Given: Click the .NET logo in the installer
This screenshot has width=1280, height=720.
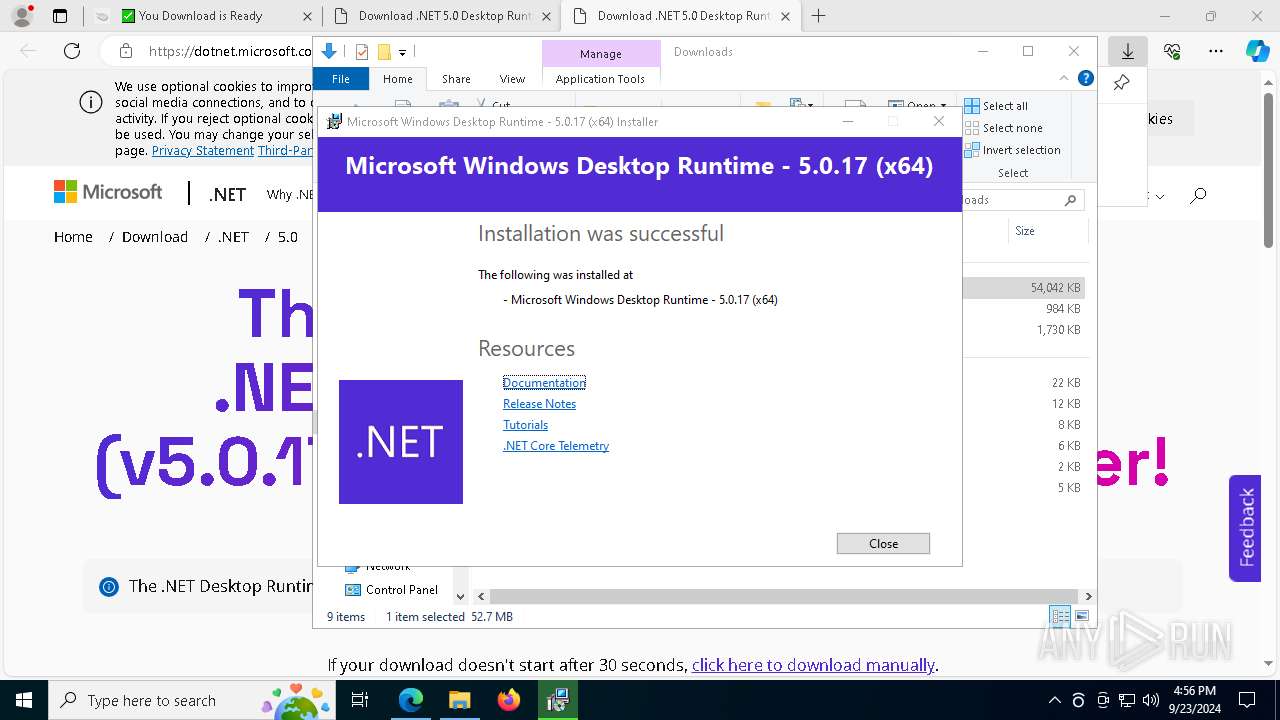Looking at the screenshot, I should point(401,442).
